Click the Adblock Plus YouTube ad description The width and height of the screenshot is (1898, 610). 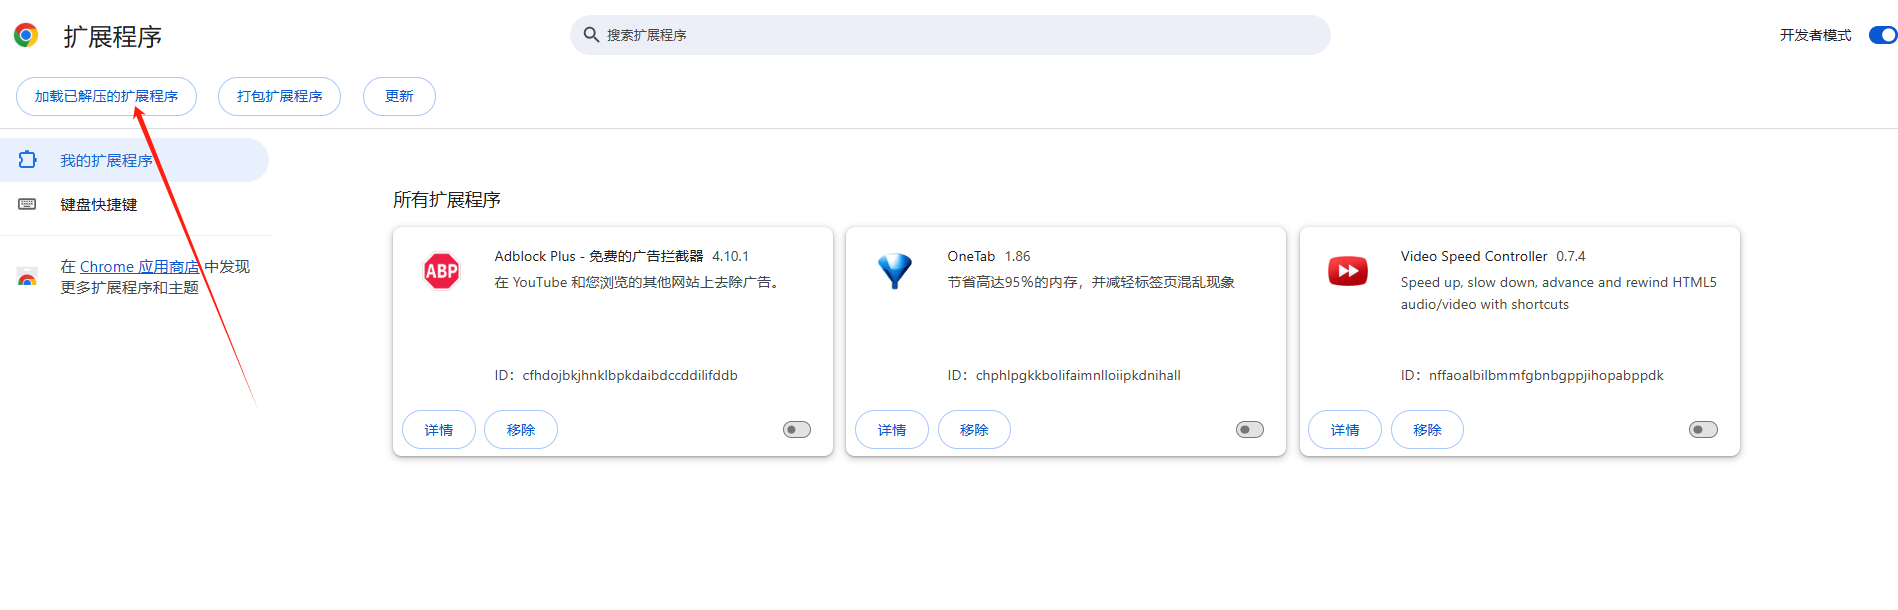click(637, 282)
